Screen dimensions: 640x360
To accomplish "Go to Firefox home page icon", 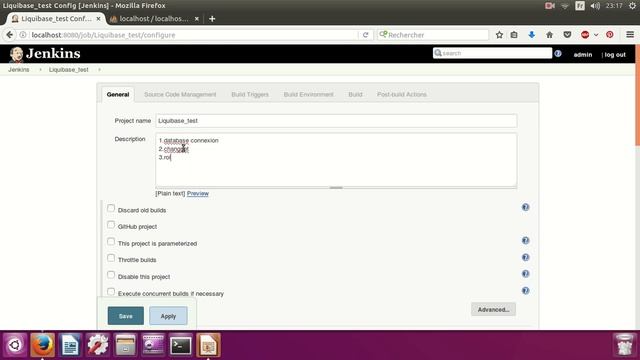I will point(549,35).
